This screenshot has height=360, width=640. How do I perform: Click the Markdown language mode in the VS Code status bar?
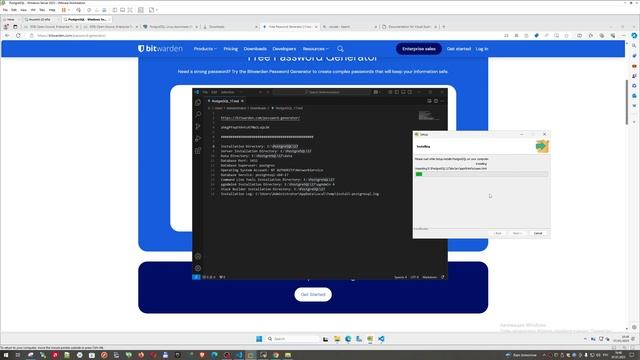[x=429, y=277]
